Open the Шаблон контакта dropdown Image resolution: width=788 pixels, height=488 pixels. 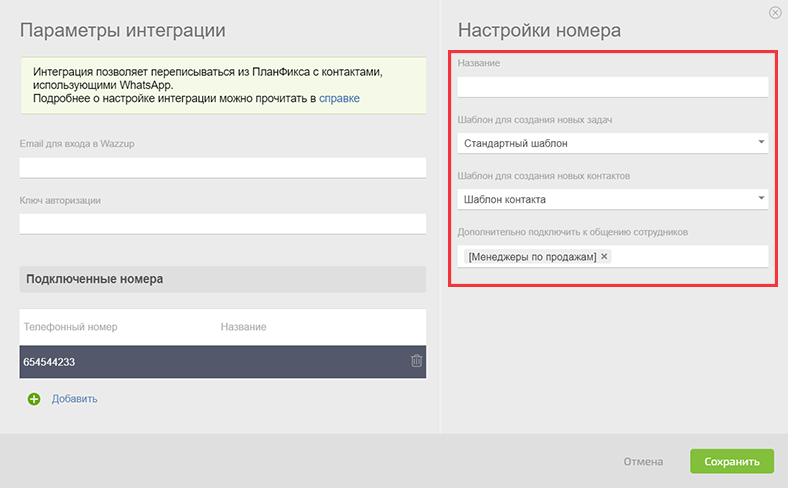point(613,199)
